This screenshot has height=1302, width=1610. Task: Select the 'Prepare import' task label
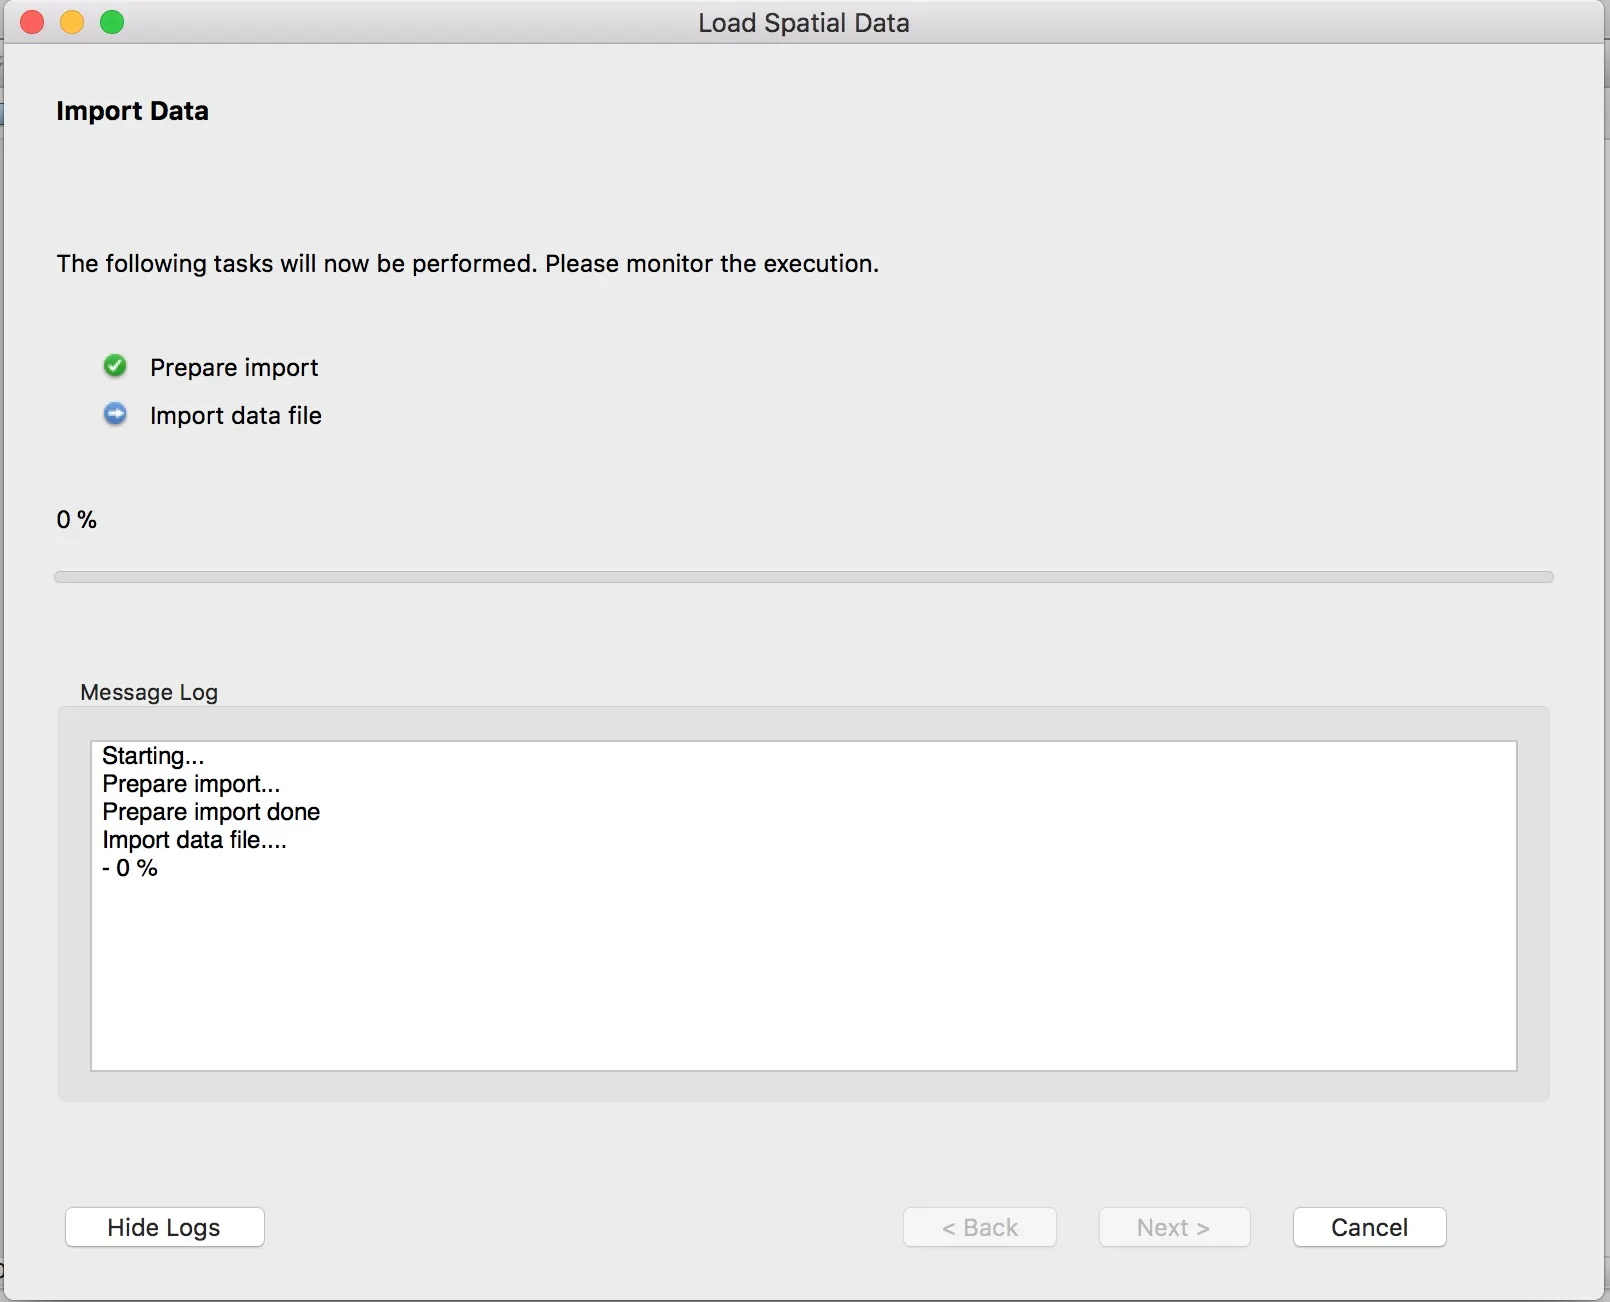pyautogui.click(x=234, y=368)
